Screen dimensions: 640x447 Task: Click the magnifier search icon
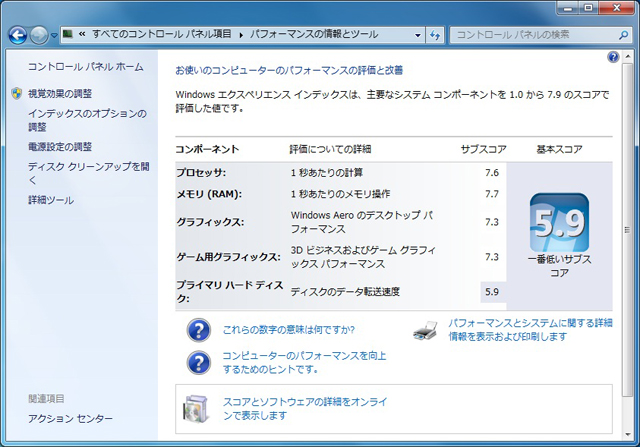point(623,35)
